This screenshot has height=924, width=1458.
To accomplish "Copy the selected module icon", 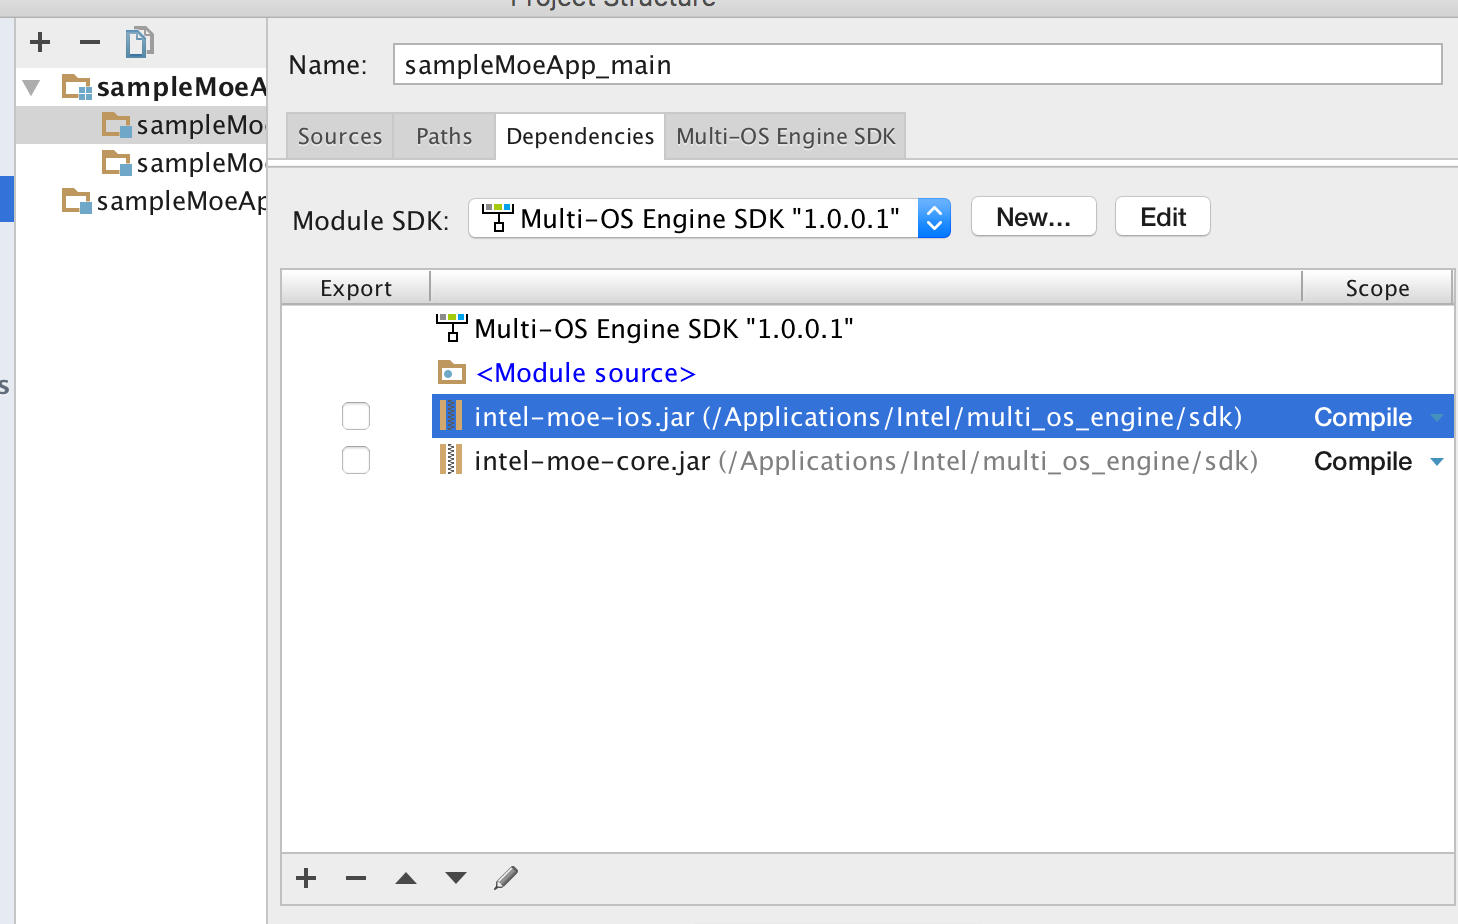I will [x=139, y=42].
